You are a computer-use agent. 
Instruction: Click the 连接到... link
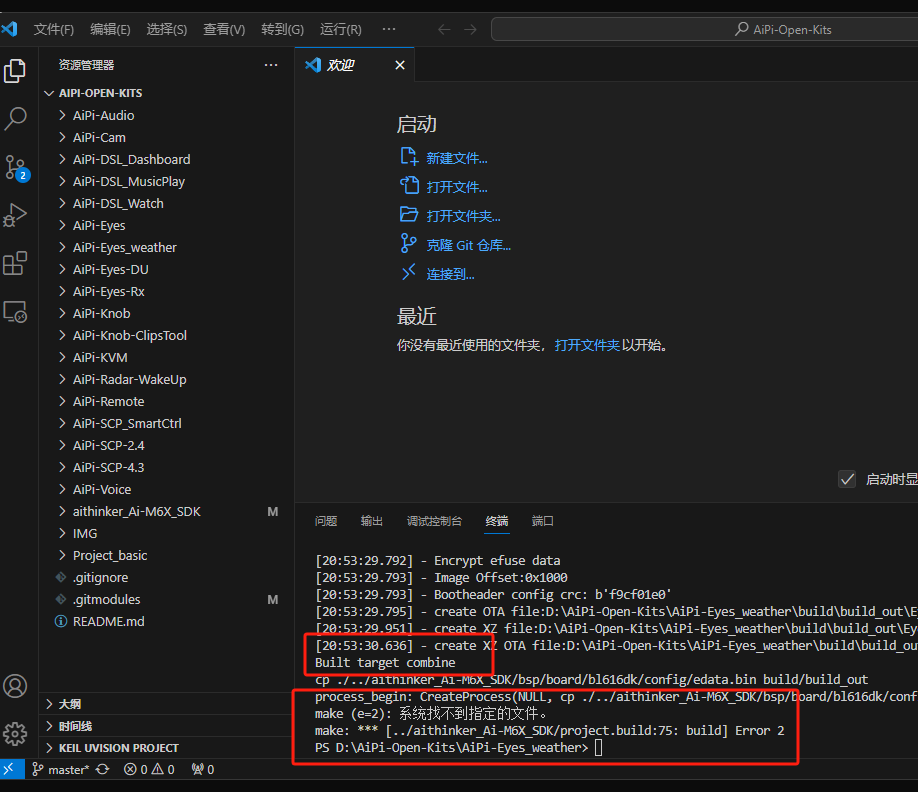[x=450, y=274]
